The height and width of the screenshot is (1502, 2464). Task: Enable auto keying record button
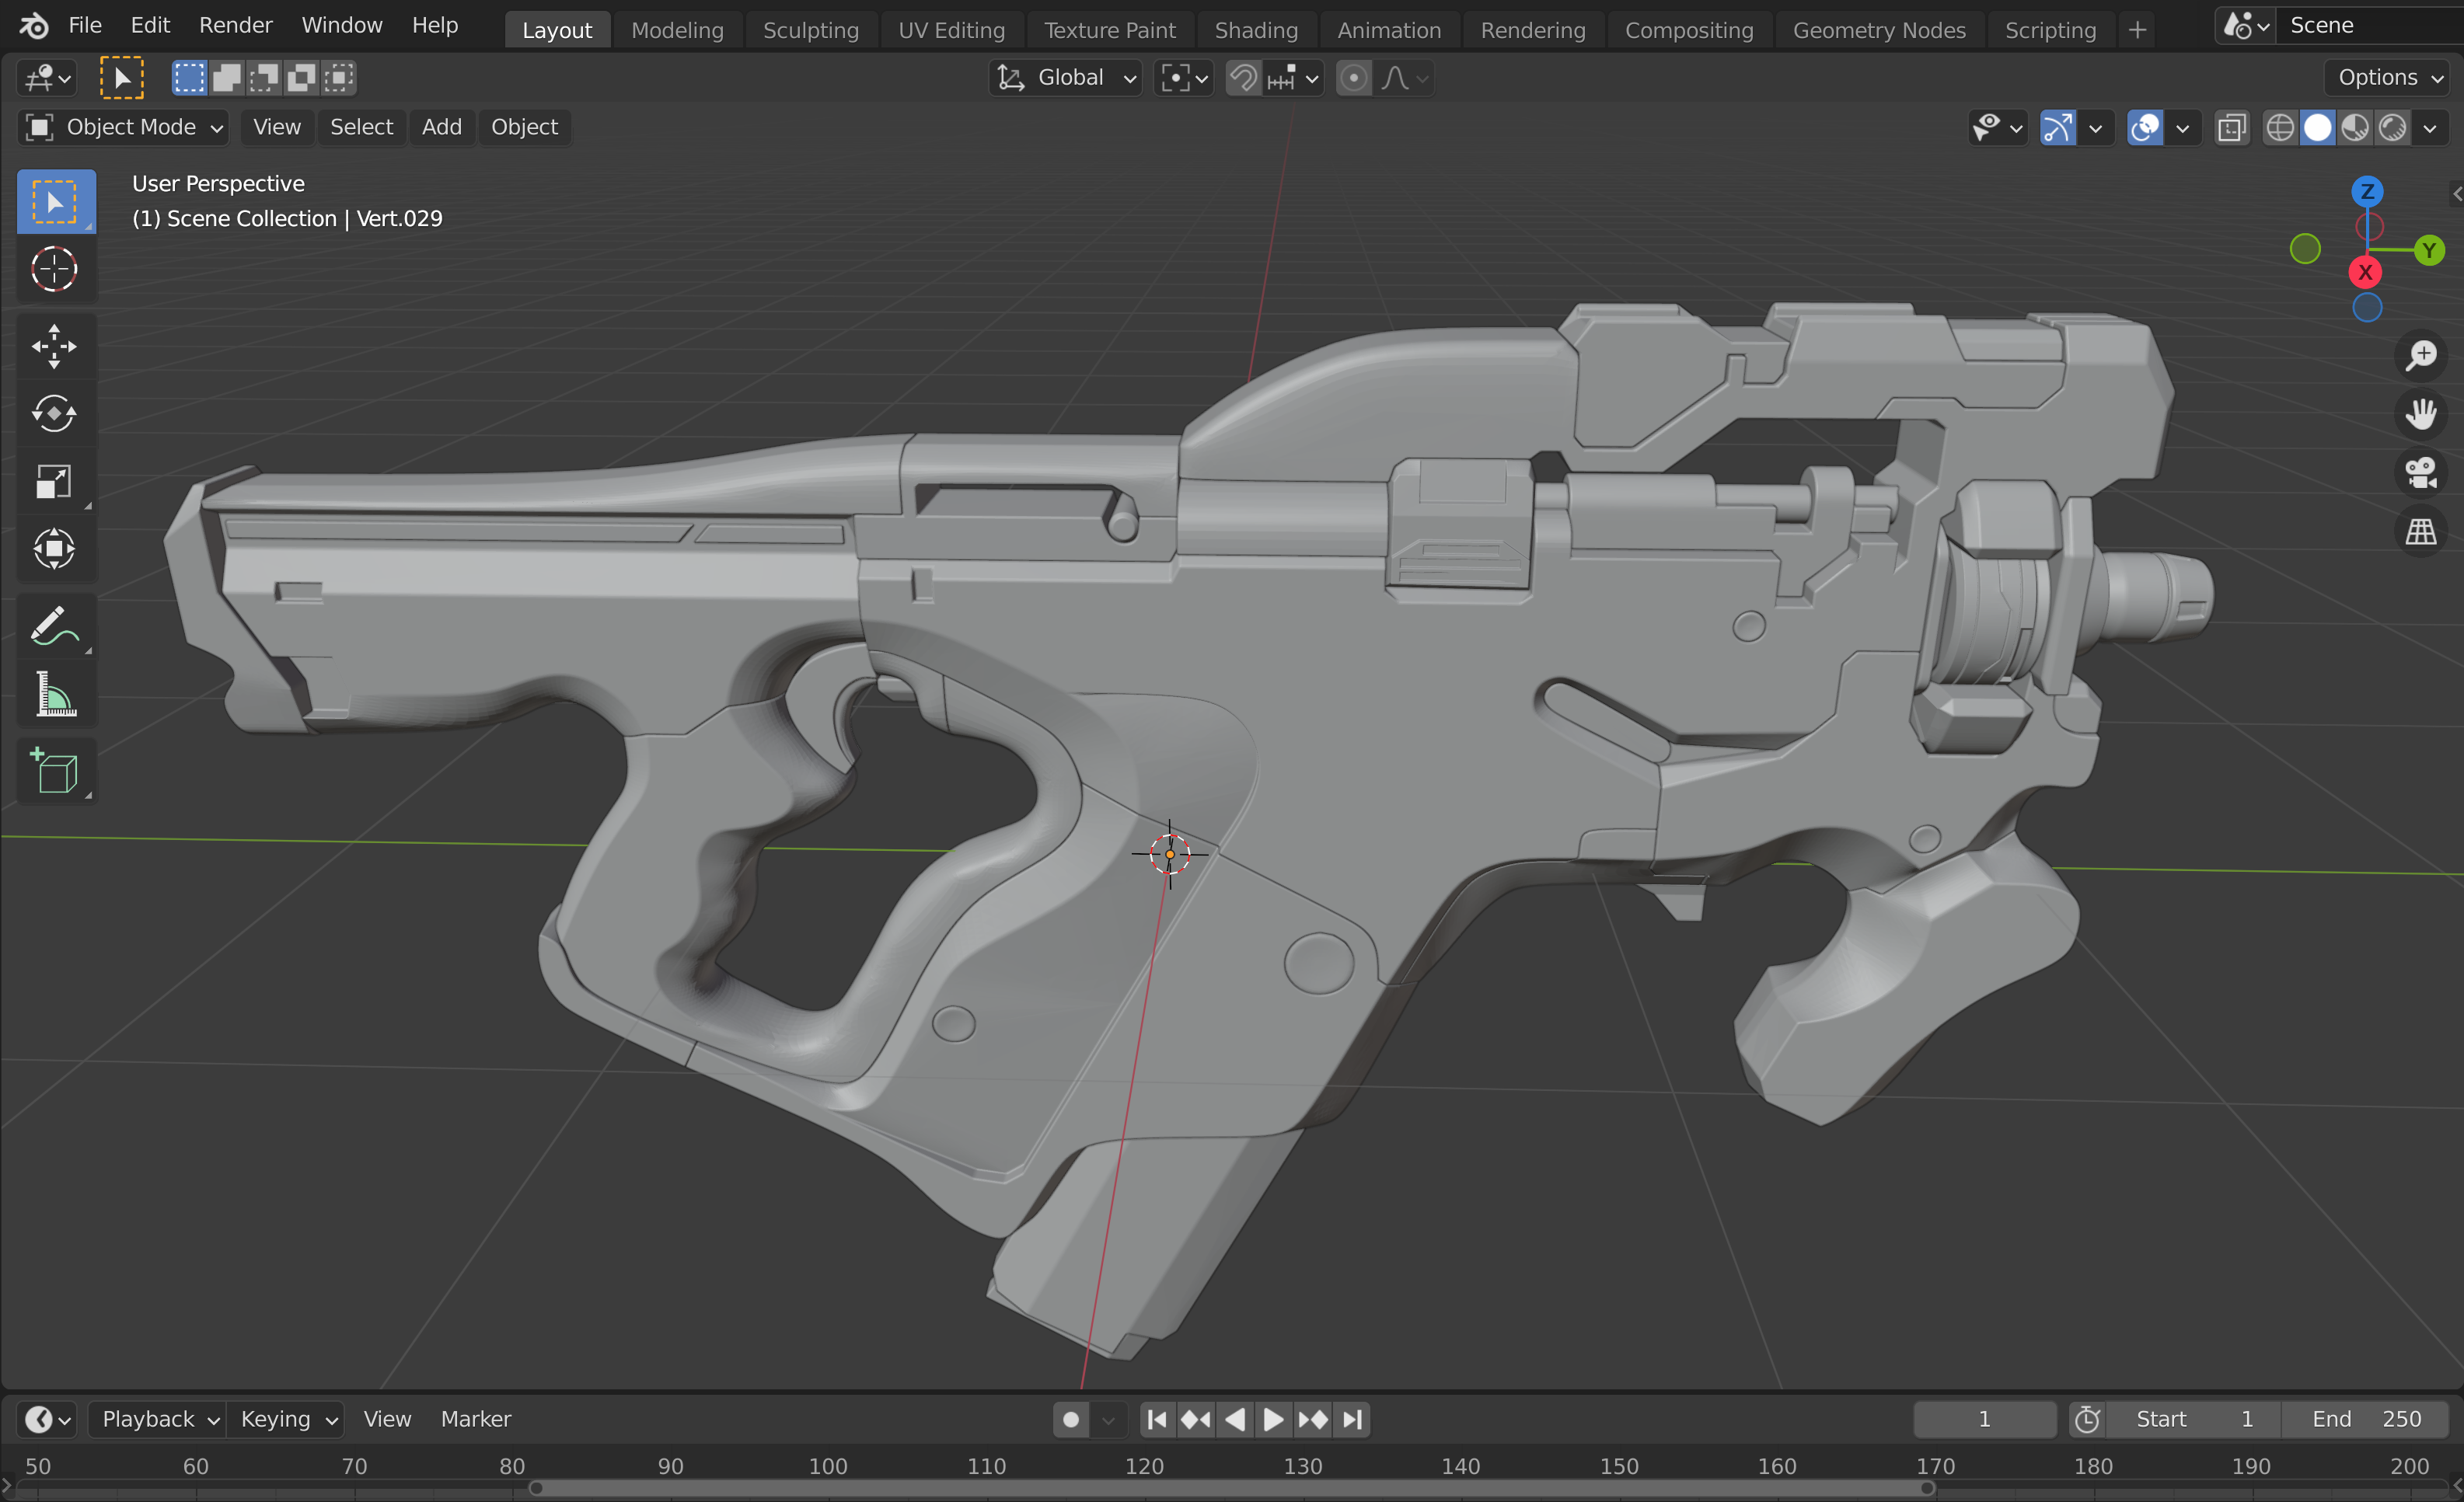click(x=1071, y=1419)
